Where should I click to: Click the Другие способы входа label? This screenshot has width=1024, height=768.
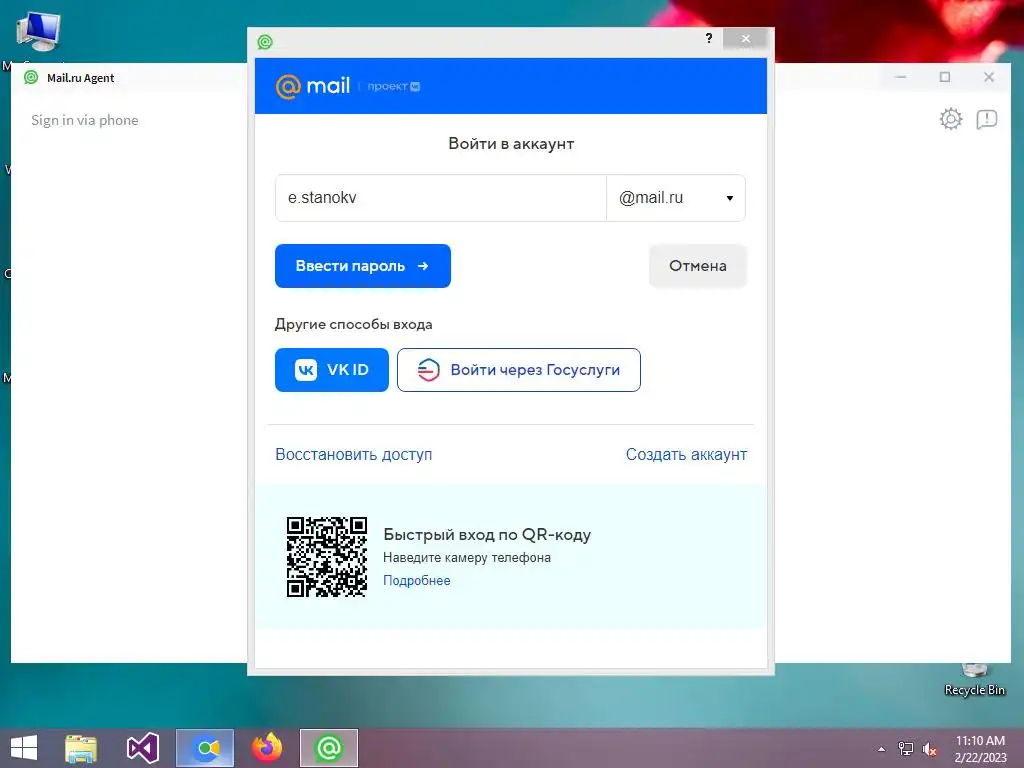(x=353, y=325)
